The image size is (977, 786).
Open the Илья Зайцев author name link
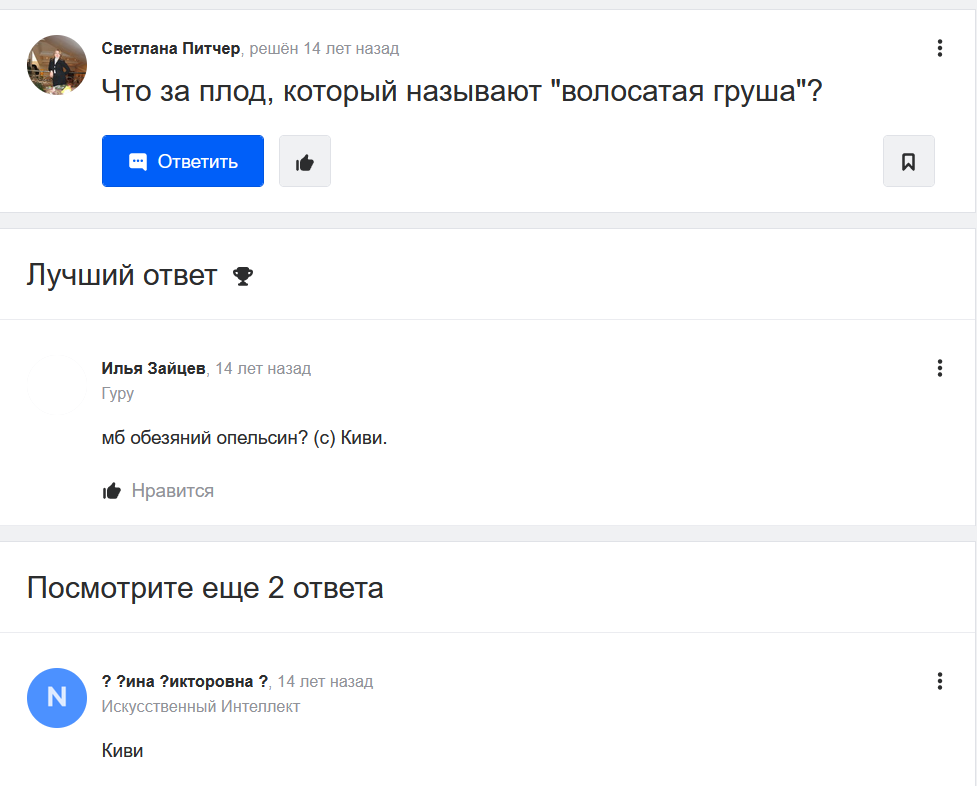(x=153, y=368)
